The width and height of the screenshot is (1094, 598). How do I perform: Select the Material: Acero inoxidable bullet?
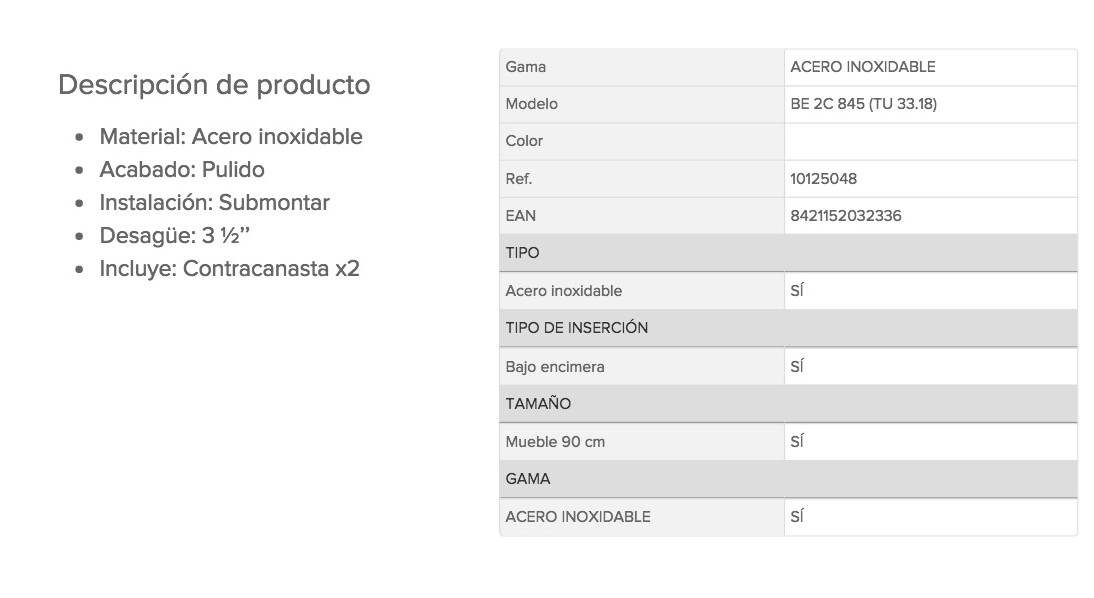pos(231,137)
